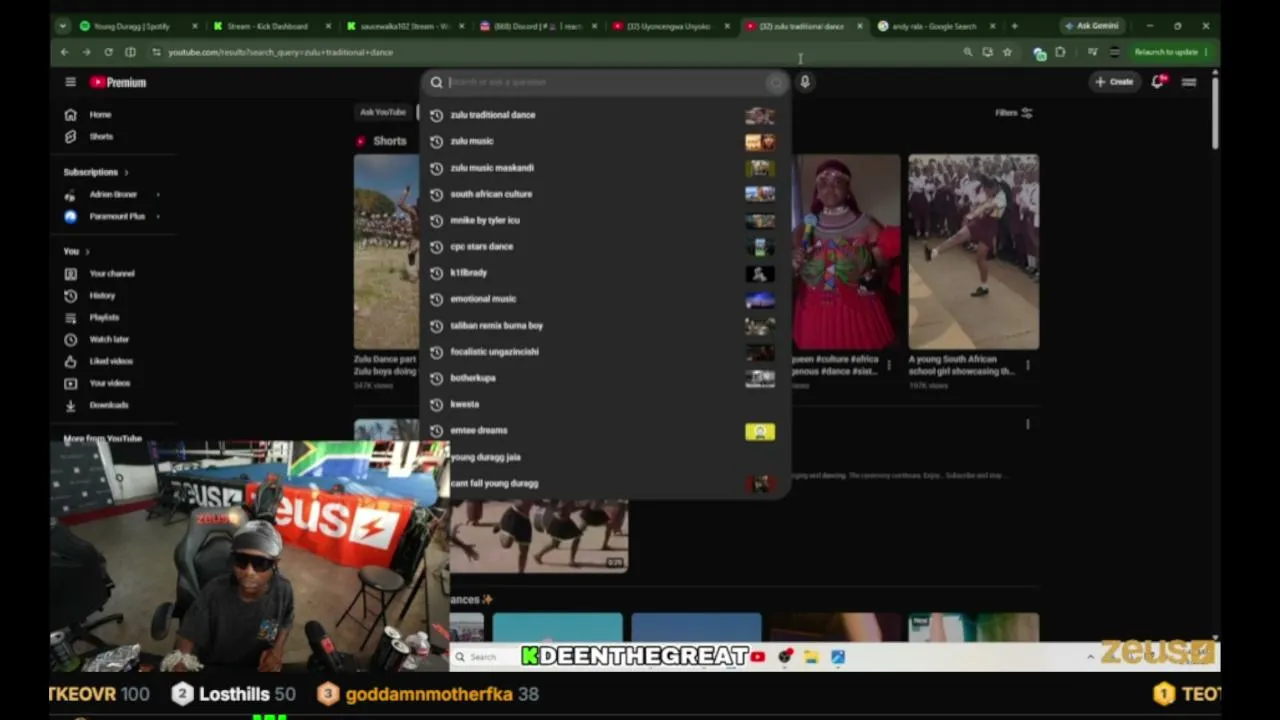The image size is (1280, 720).
Task: Click the browser forward arrow
Action: pos(86,52)
